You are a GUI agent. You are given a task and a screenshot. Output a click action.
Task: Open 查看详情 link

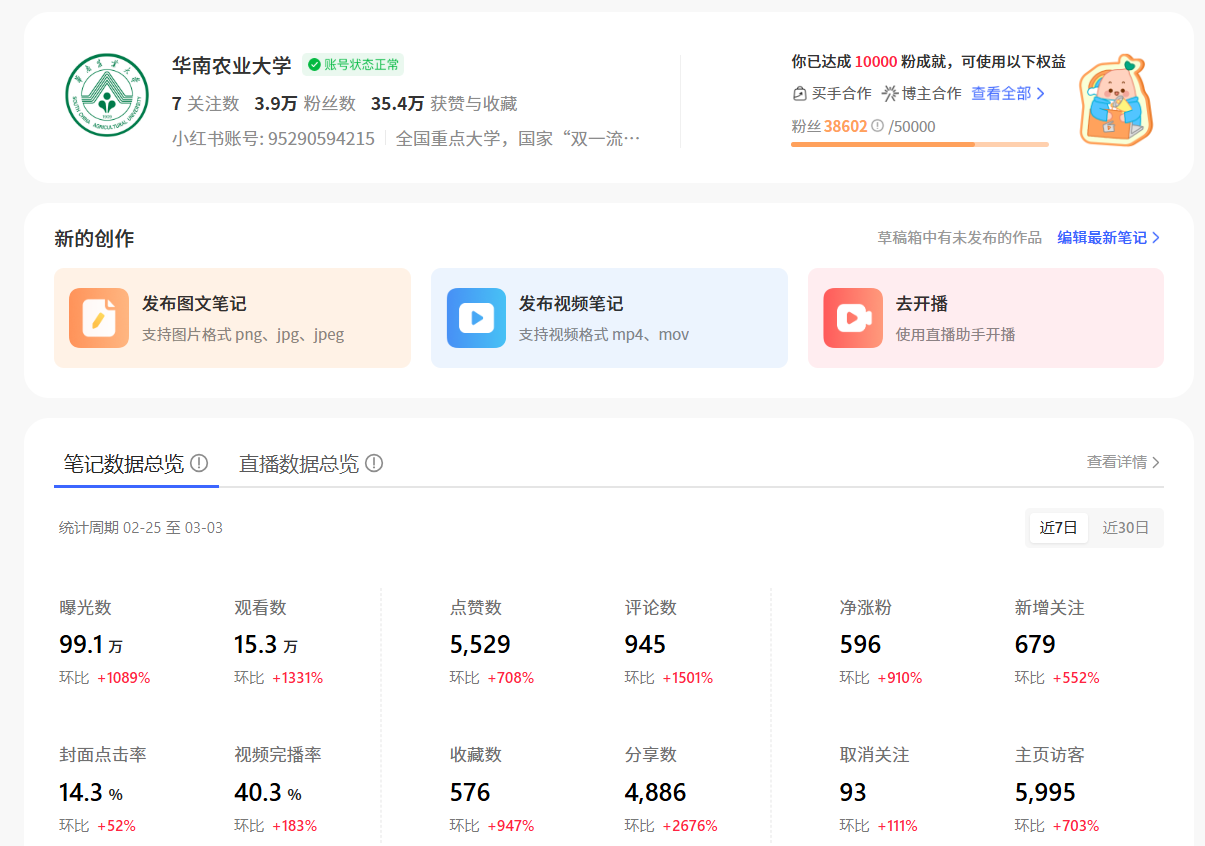(1117, 462)
